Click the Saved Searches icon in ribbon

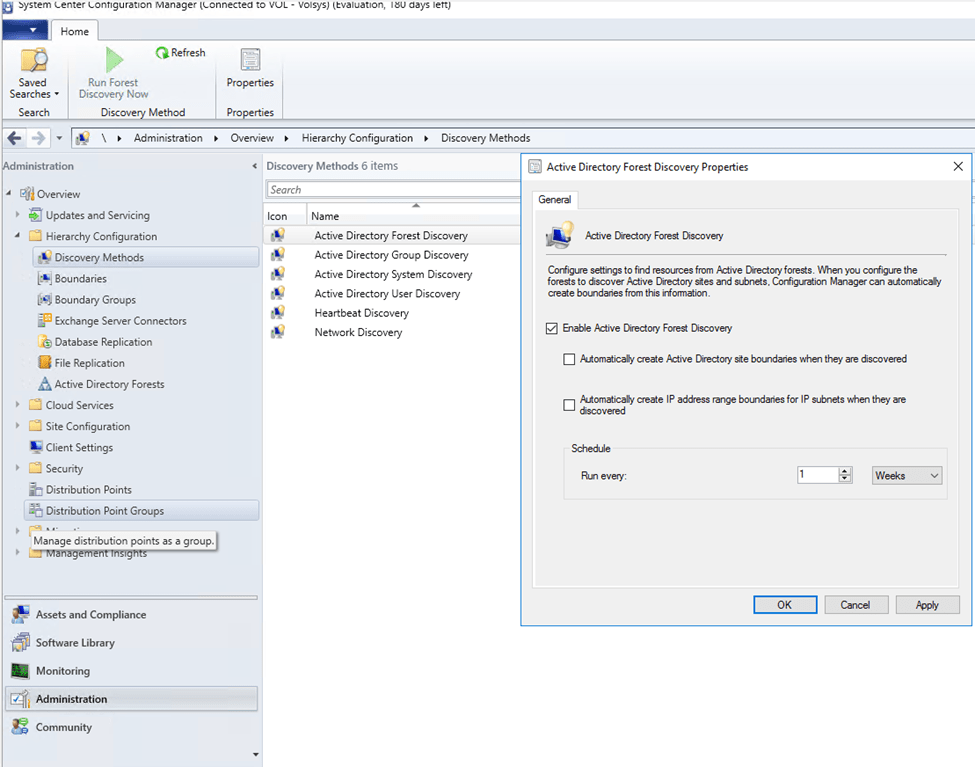pos(33,62)
